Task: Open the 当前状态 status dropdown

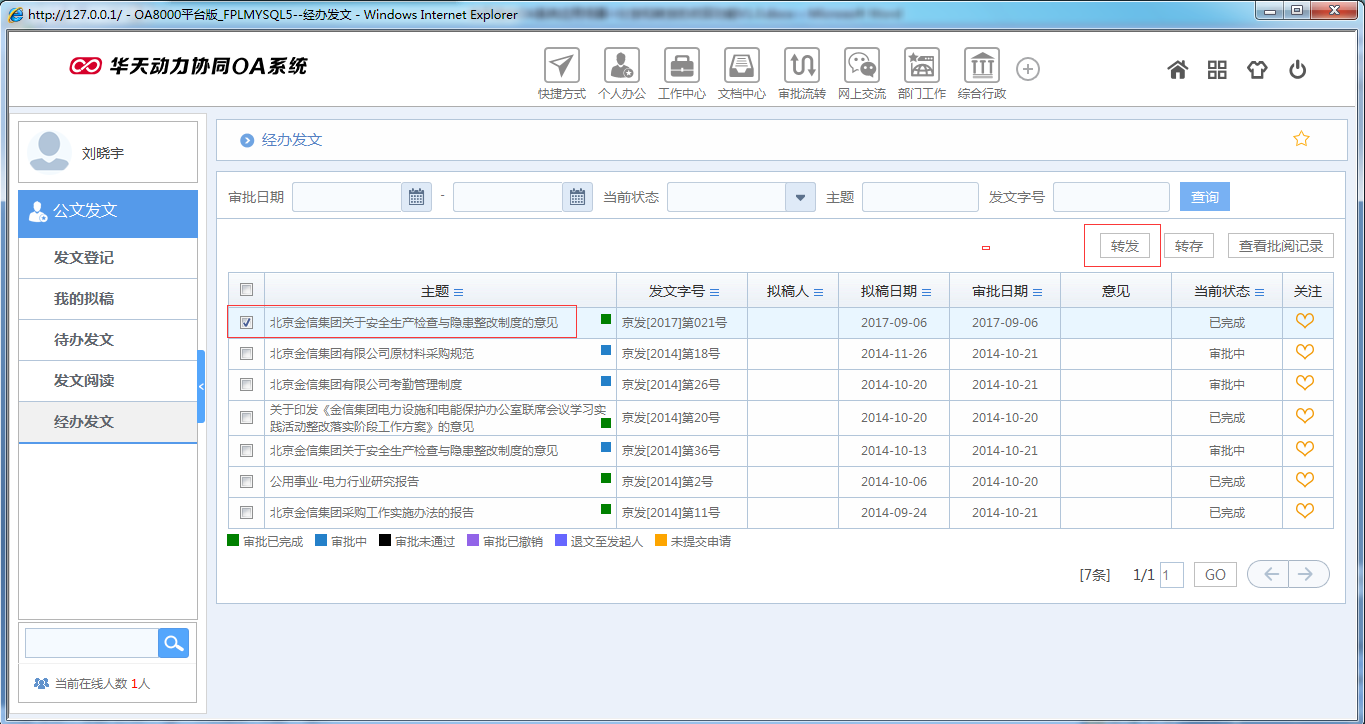Action: [x=798, y=196]
